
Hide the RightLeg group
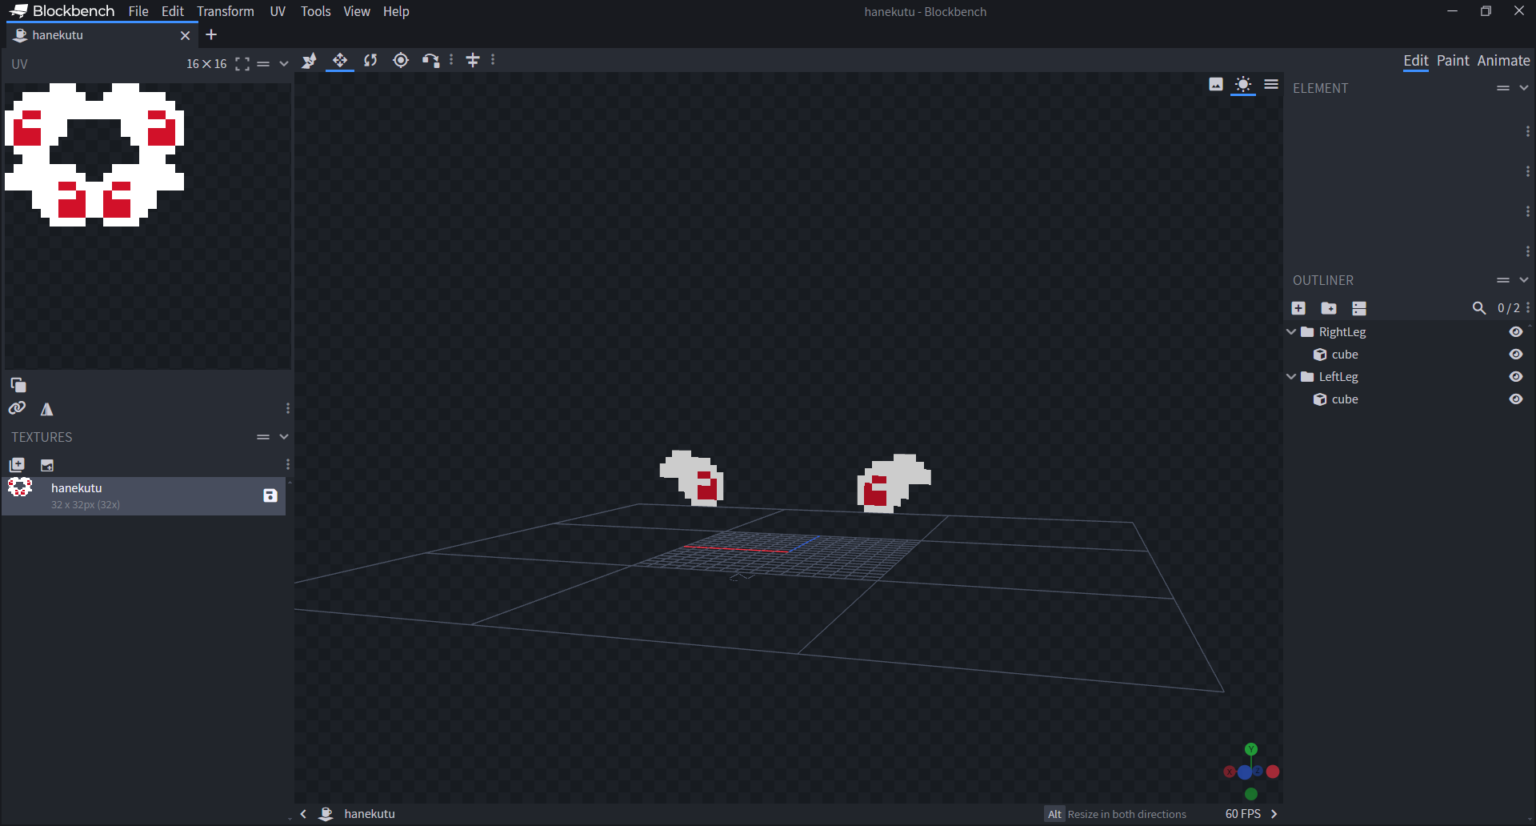click(1515, 331)
